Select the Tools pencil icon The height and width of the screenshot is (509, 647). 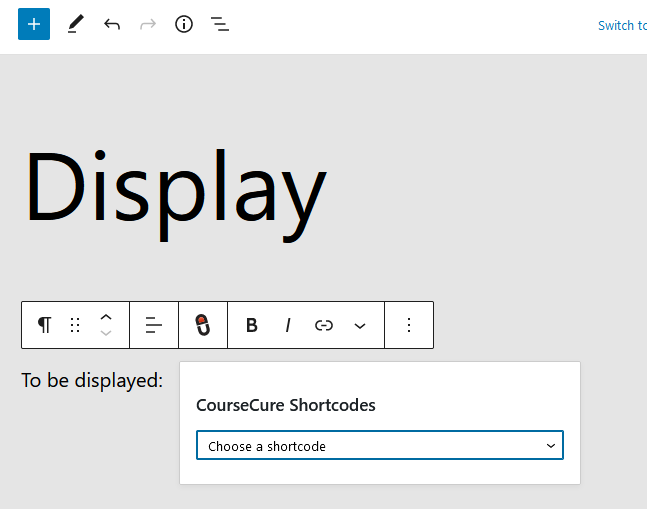pos(76,24)
